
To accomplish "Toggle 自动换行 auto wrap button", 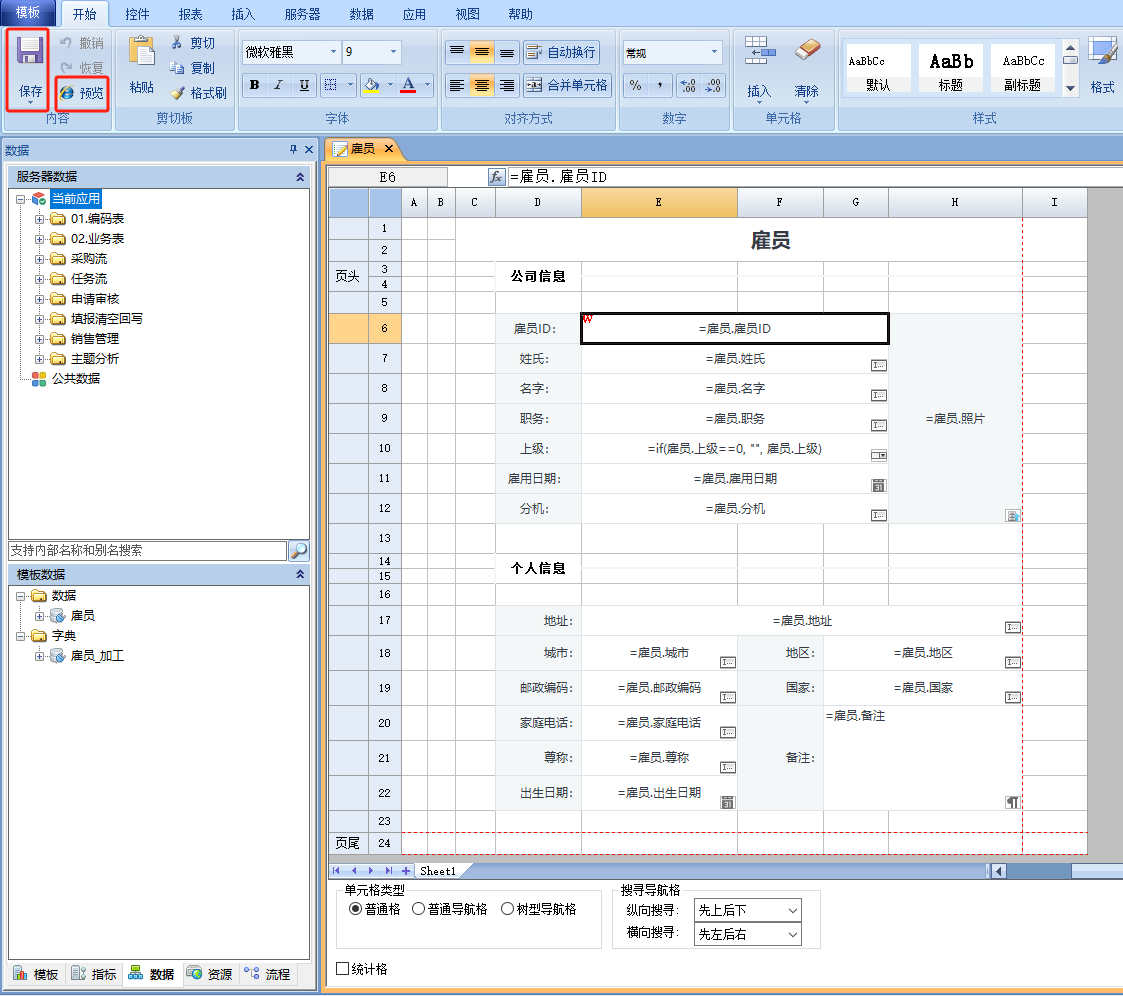I will [x=561, y=52].
